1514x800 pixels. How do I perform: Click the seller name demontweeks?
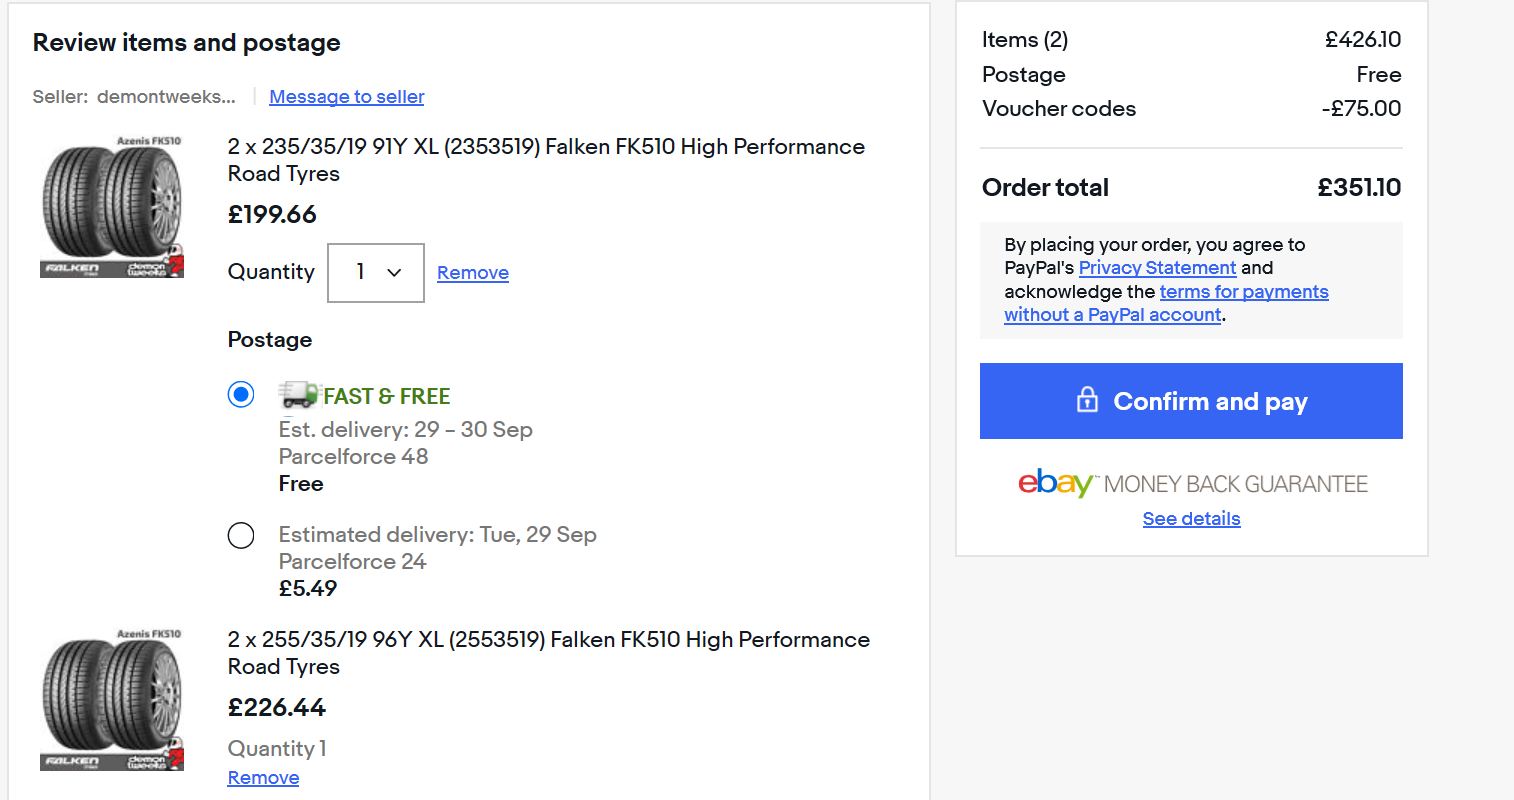pos(166,97)
